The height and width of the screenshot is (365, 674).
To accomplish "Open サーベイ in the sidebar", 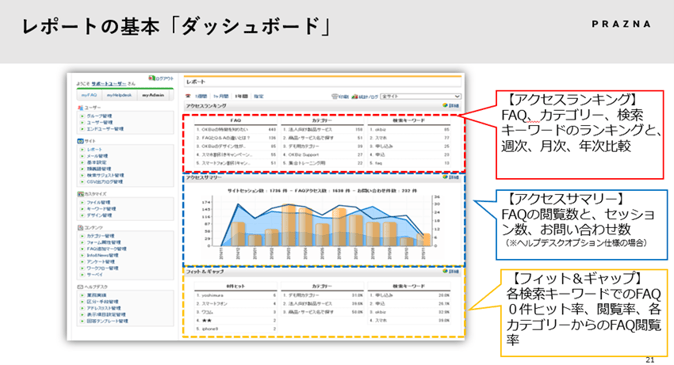I will tap(95, 274).
